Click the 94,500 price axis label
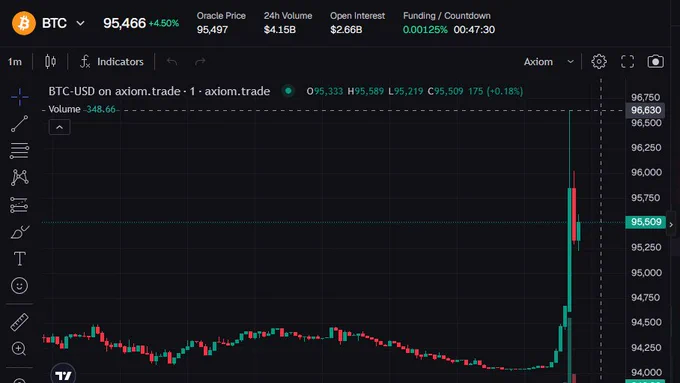Screen dimensions: 680x383 tap(646, 322)
